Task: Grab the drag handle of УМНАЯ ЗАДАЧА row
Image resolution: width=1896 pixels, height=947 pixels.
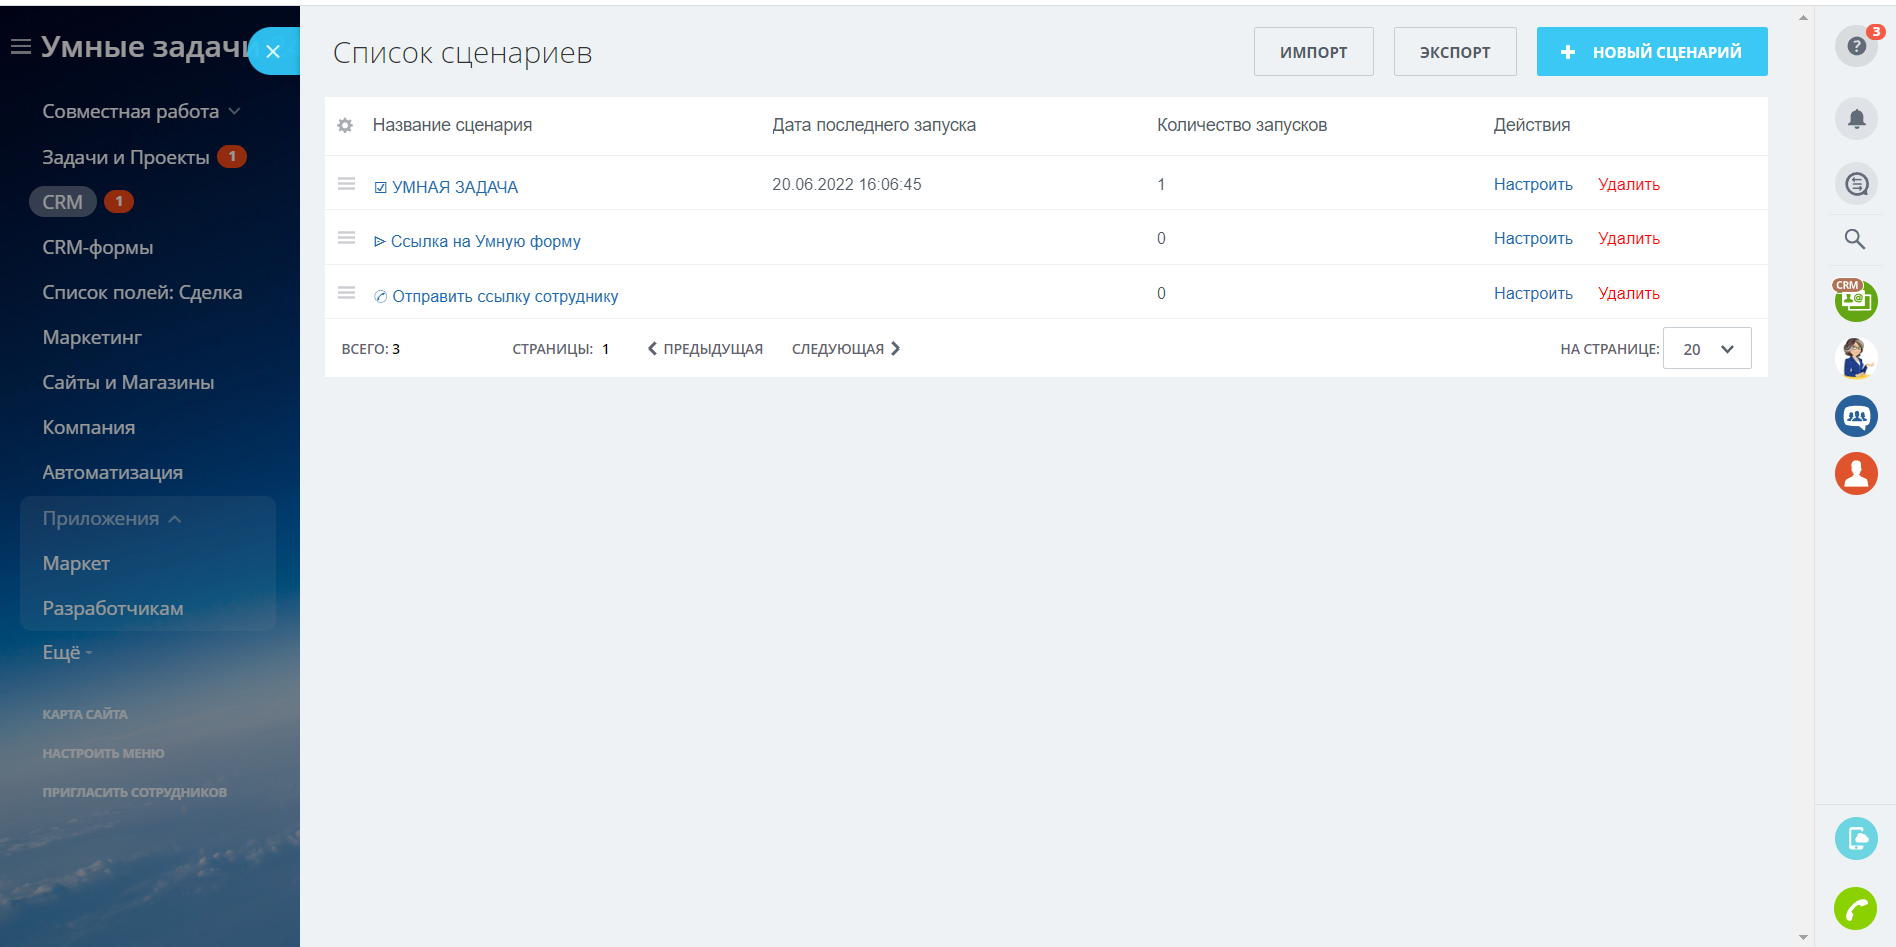Action: click(346, 184)
